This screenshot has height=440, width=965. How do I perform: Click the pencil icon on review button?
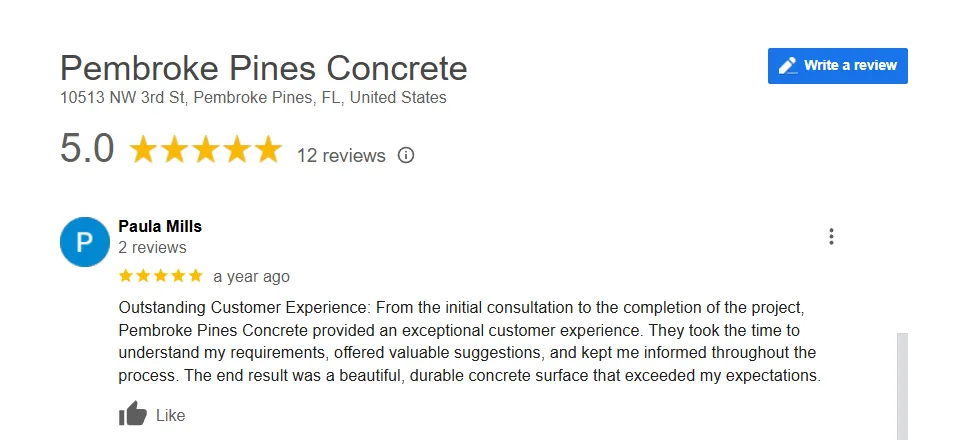pyautogui.click(x=788, y=66)
